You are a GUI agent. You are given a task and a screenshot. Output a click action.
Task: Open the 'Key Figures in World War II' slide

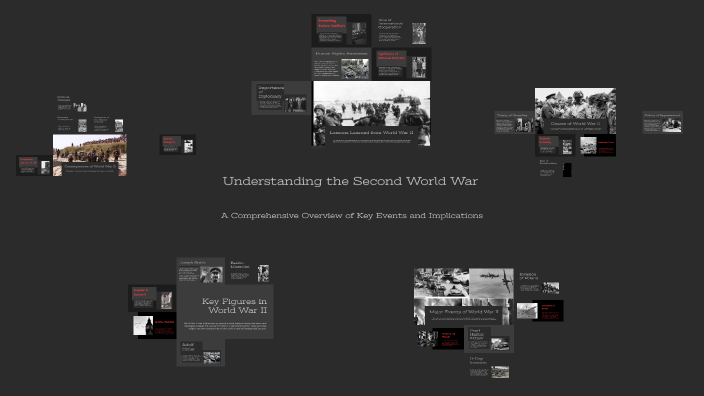(x=225, y=312)
